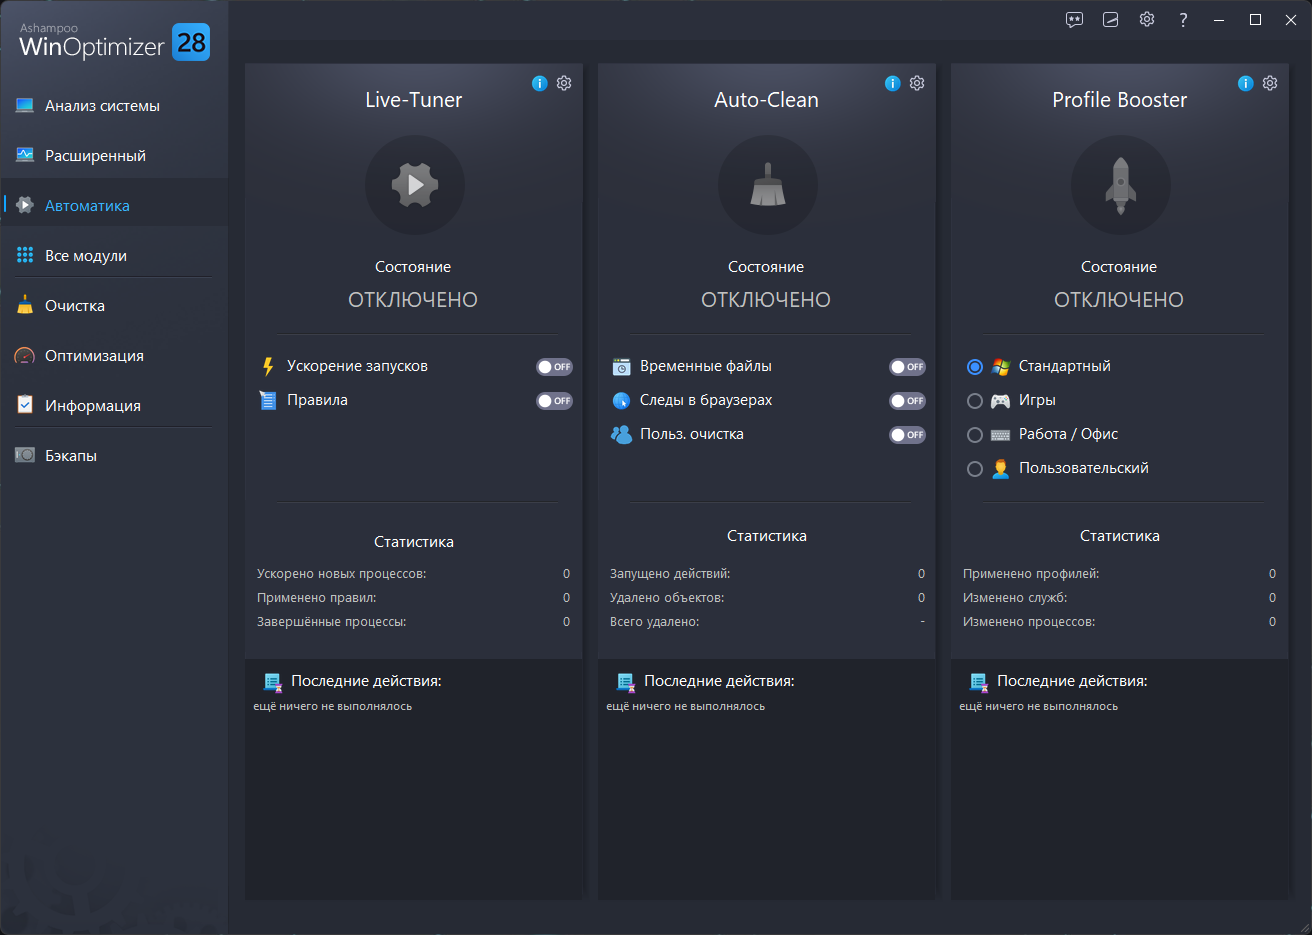Screen dimensions: 1312x935
Task: Click the Profile Booster title
Action: (1120, 100)
